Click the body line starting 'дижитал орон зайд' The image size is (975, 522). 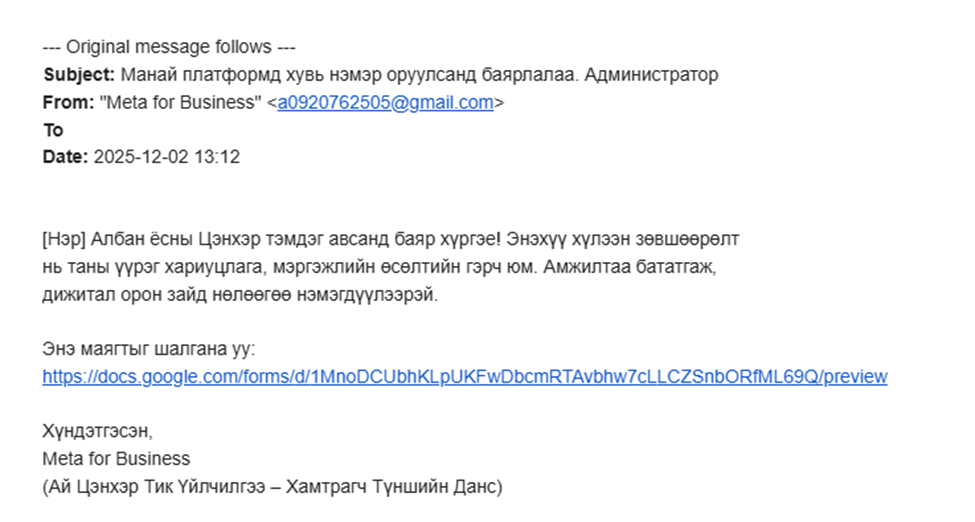[x=240, y=295]
